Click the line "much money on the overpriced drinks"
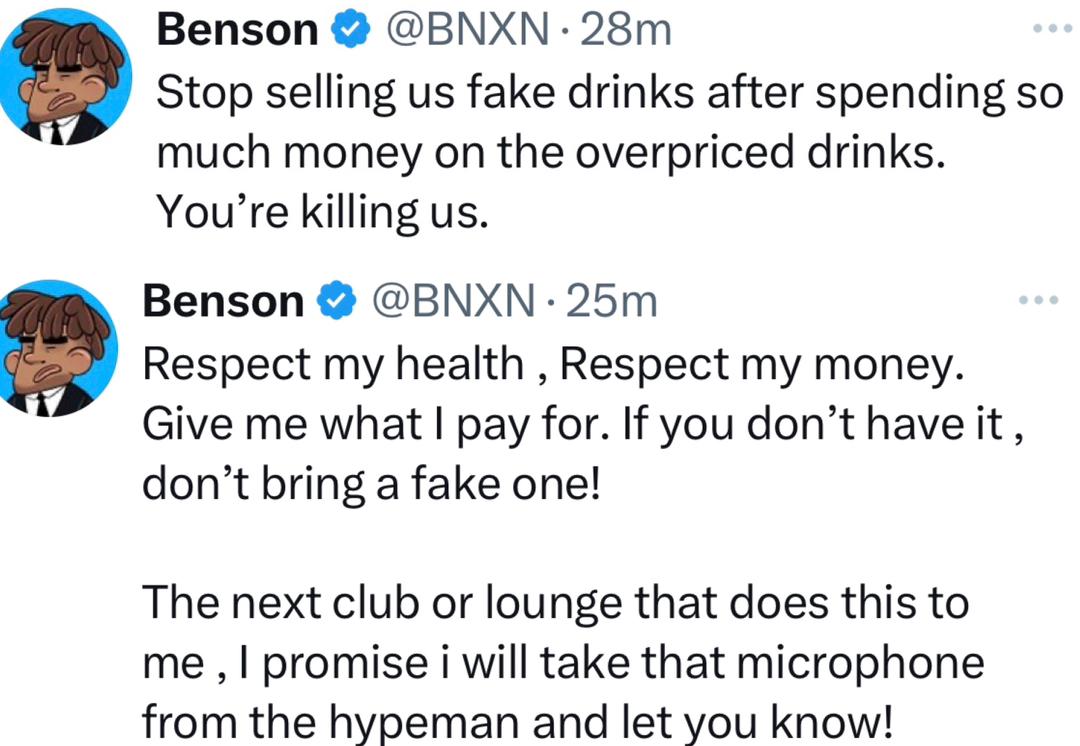Screen dimensions: 1080x746 [x=551, y=152]
